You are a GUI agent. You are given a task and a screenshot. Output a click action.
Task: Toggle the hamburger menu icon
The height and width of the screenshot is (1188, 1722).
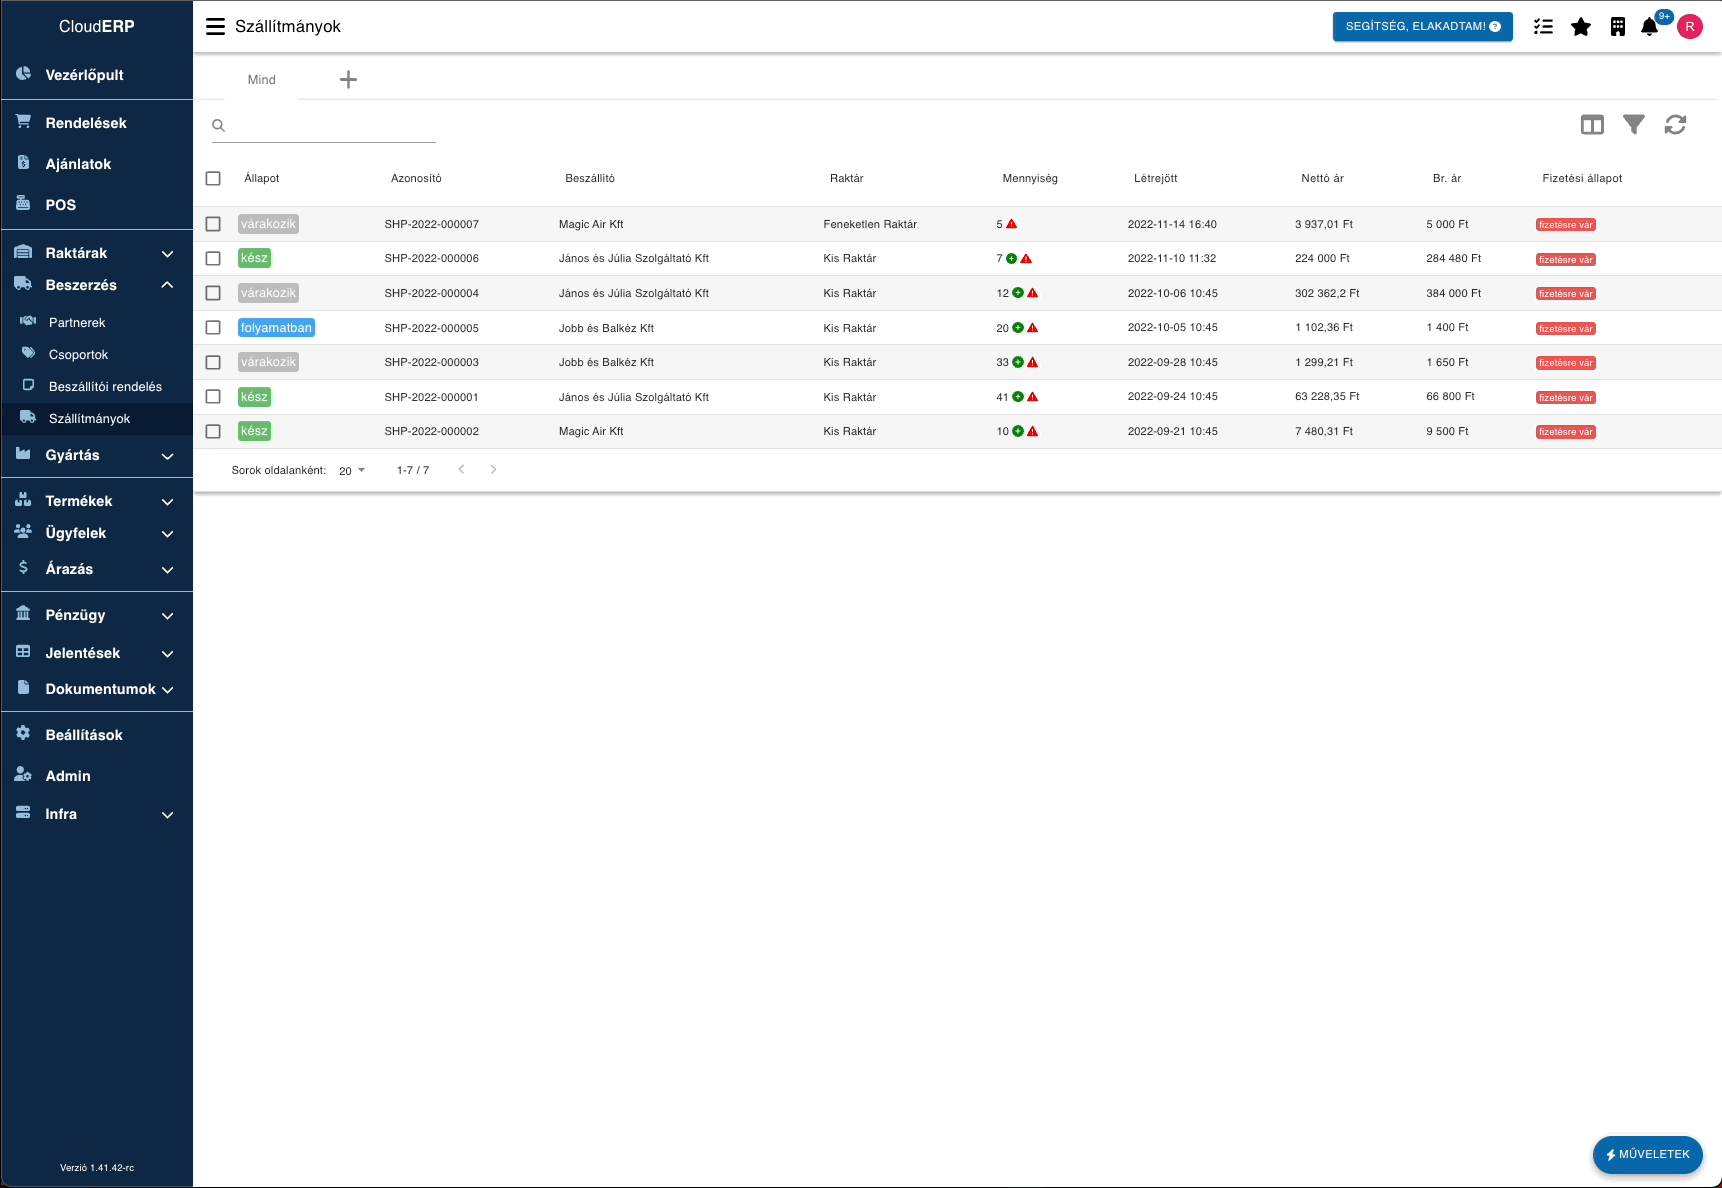pyautogui.click(x=215, y=27)
